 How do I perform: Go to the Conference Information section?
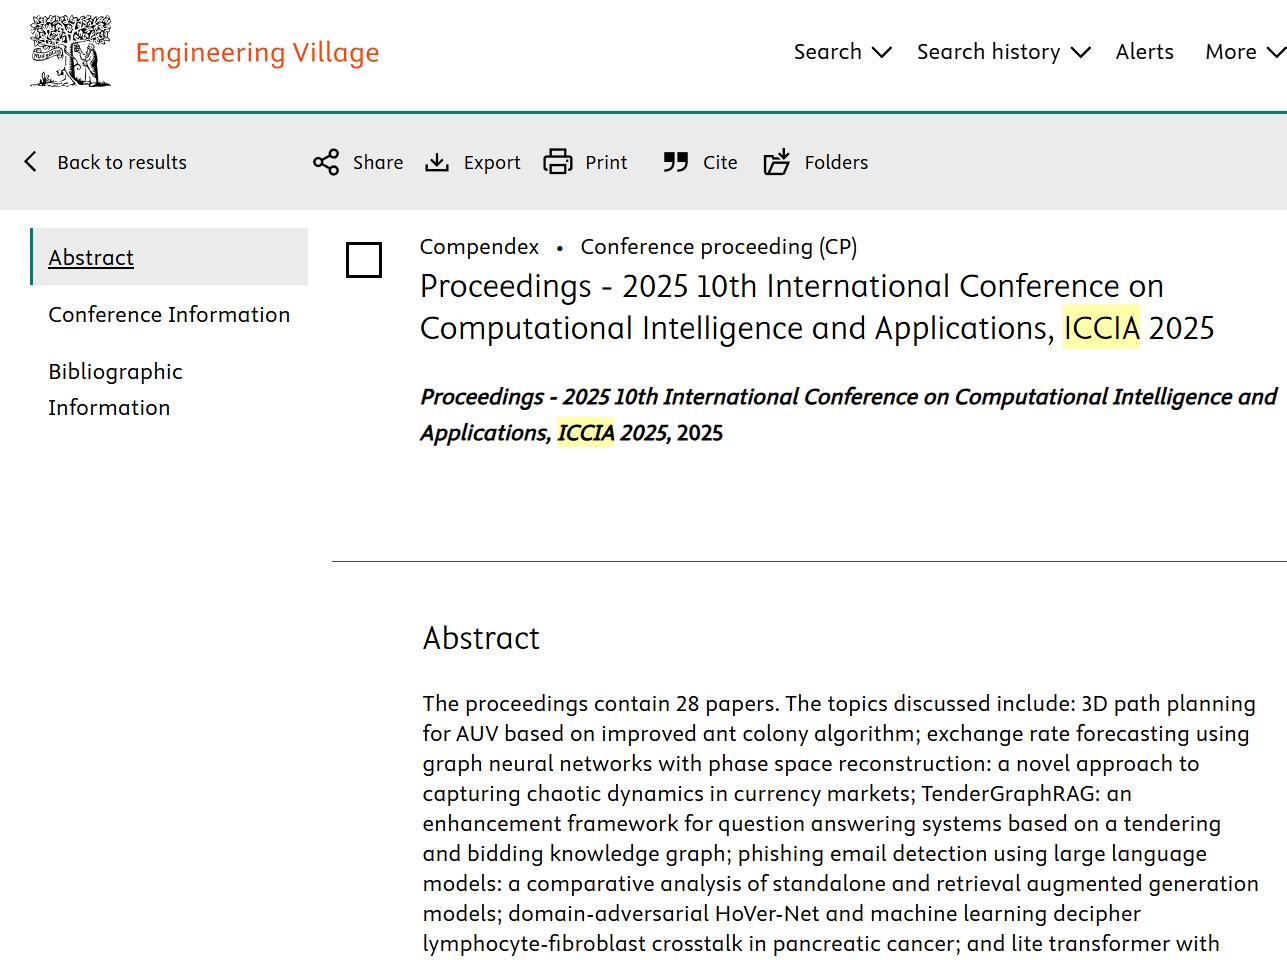point(169,314)
